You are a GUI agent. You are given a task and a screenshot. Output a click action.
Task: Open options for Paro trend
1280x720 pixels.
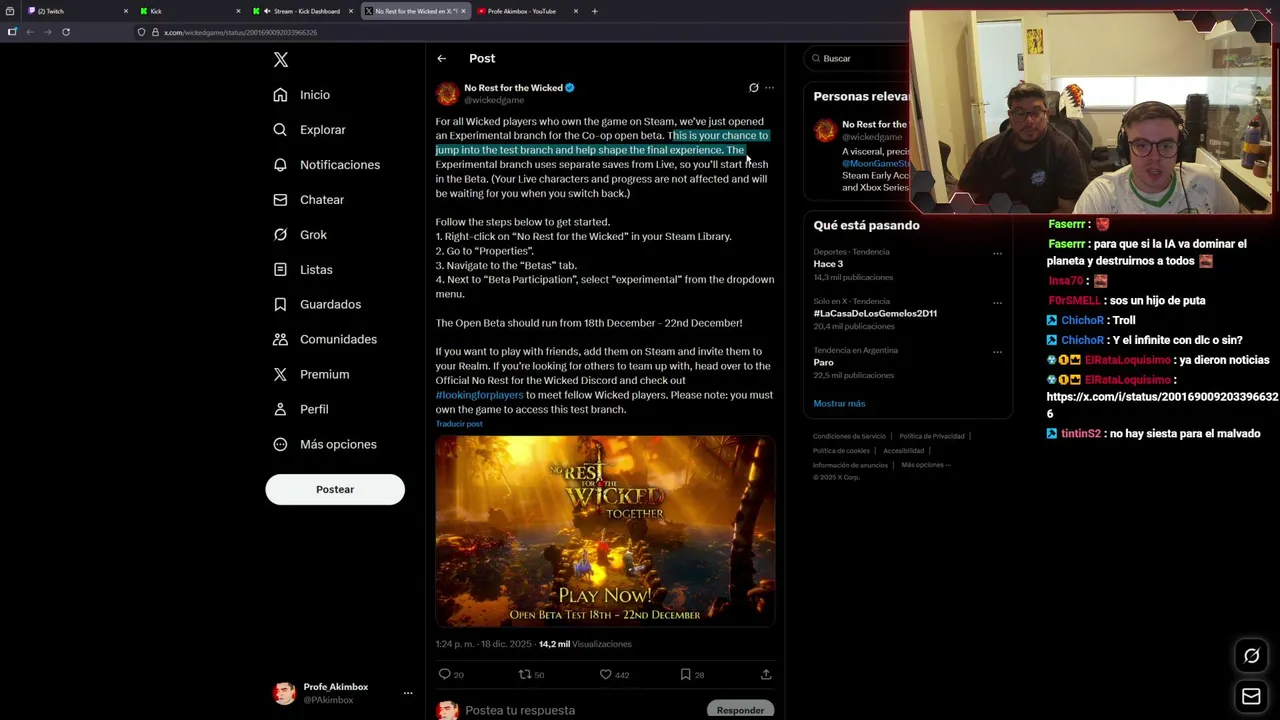(x=997, y=352)
